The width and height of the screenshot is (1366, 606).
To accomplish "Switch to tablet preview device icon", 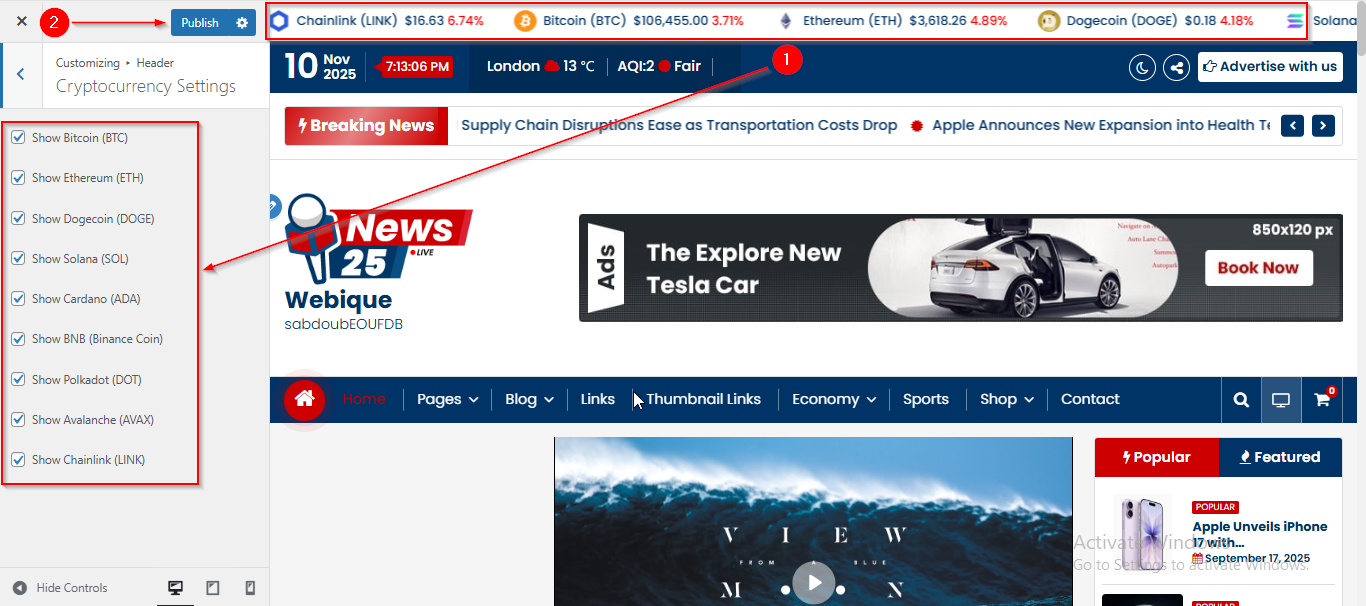I will tap(213, 588).
